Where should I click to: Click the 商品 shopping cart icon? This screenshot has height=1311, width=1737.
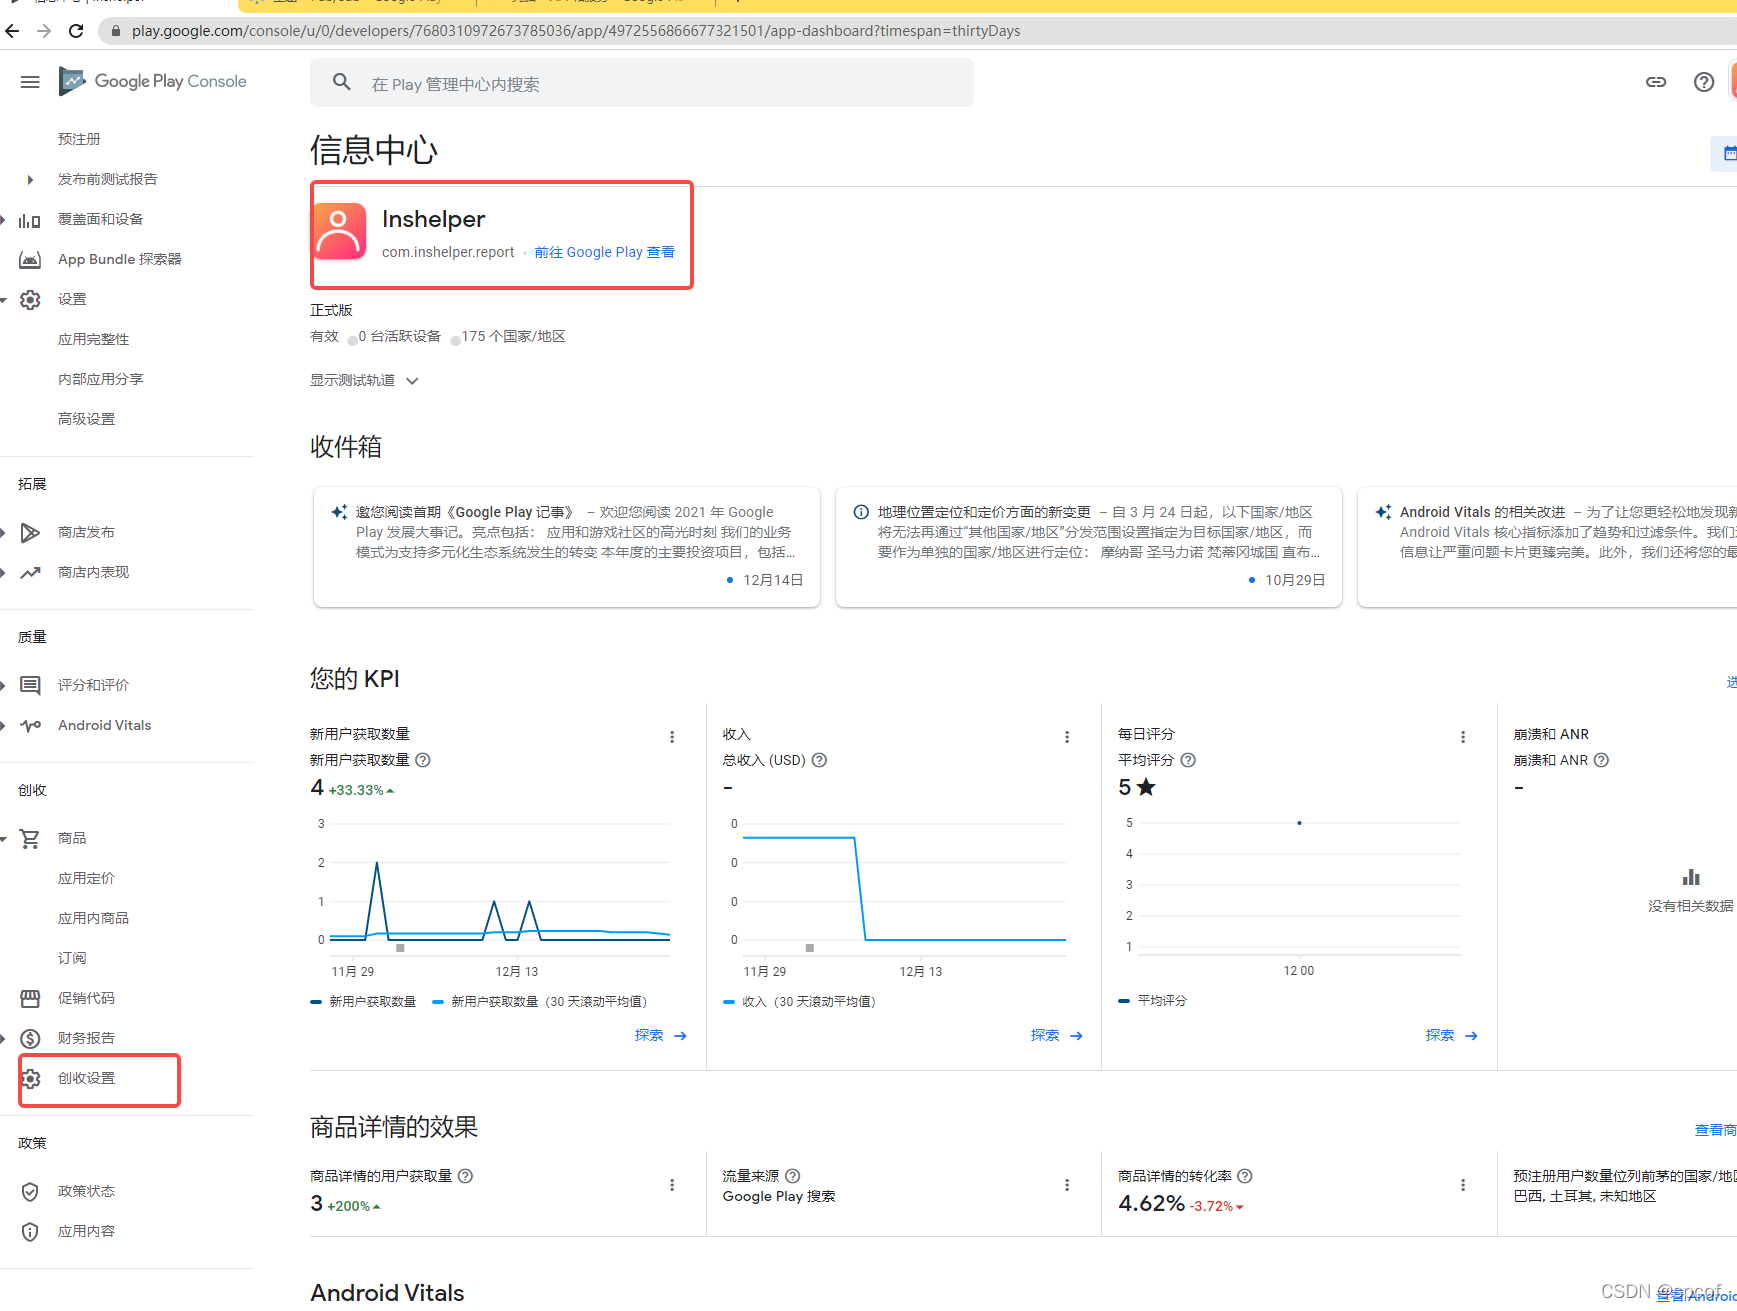click(x=30, y=839)
